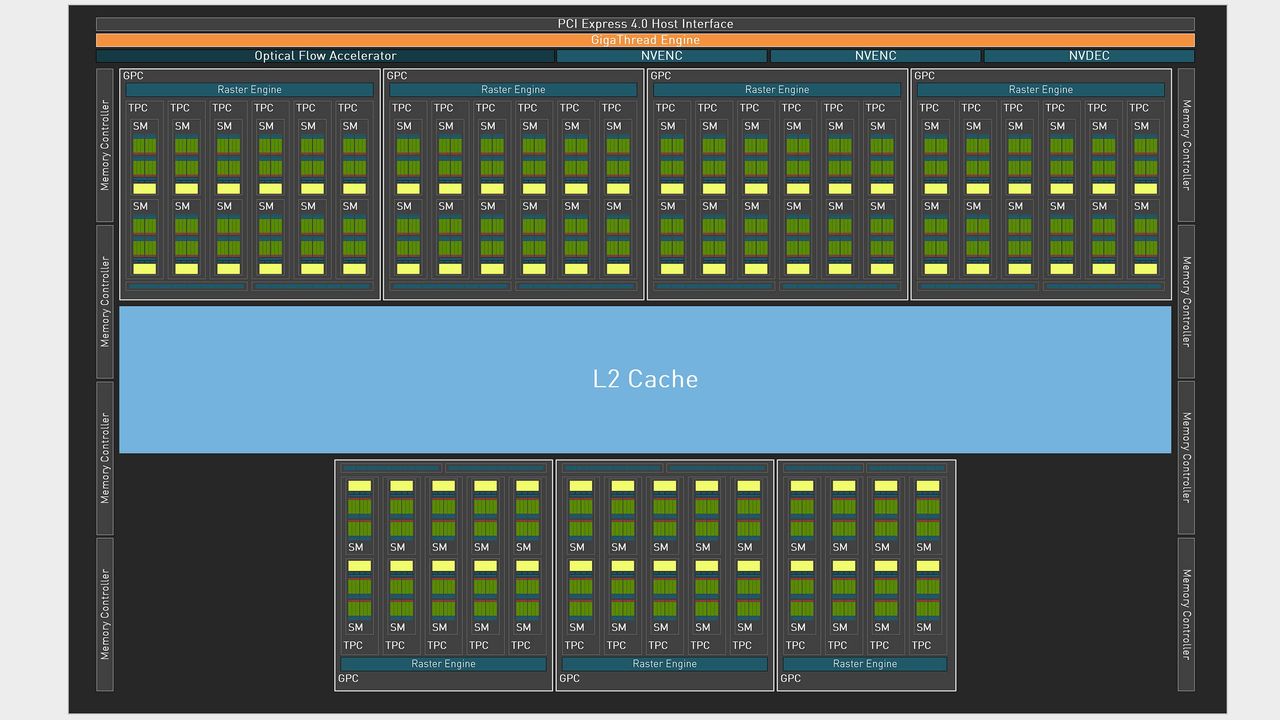
Task: Click the PCI Express 4.0 Host Interface bar
Action: (645, 24)
